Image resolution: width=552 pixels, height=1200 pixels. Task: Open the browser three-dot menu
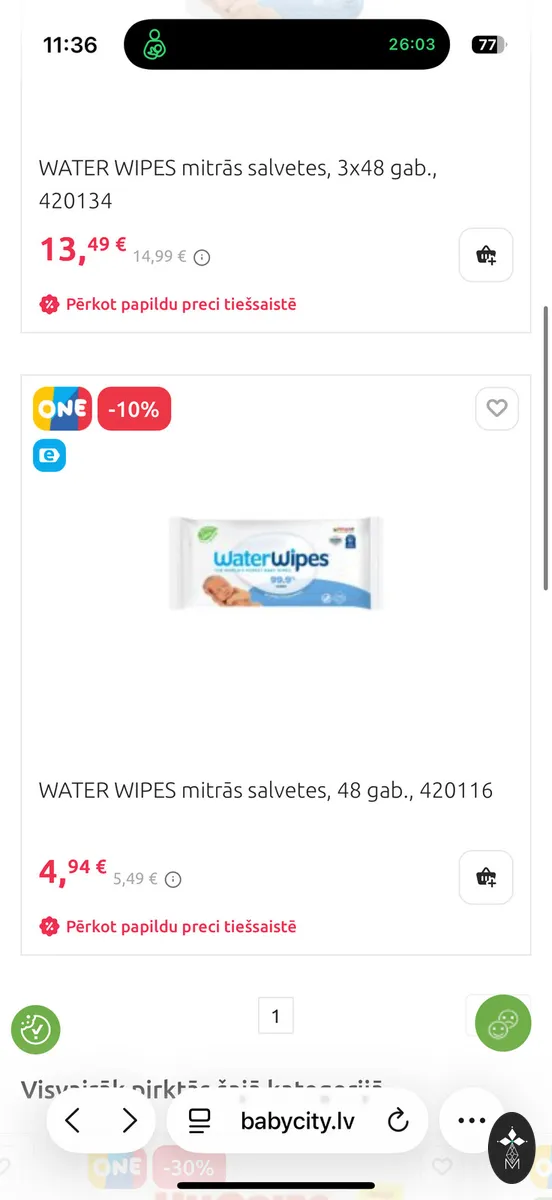tap(471, 1120)
